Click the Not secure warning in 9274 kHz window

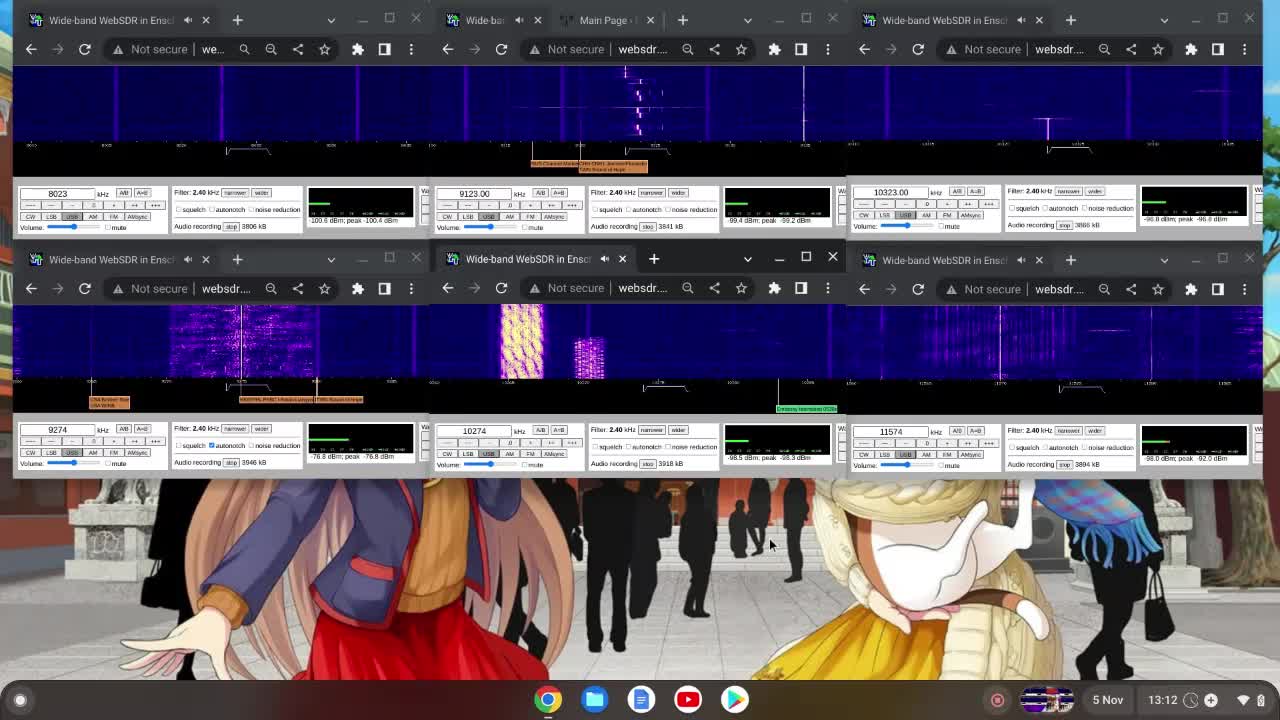149,289
